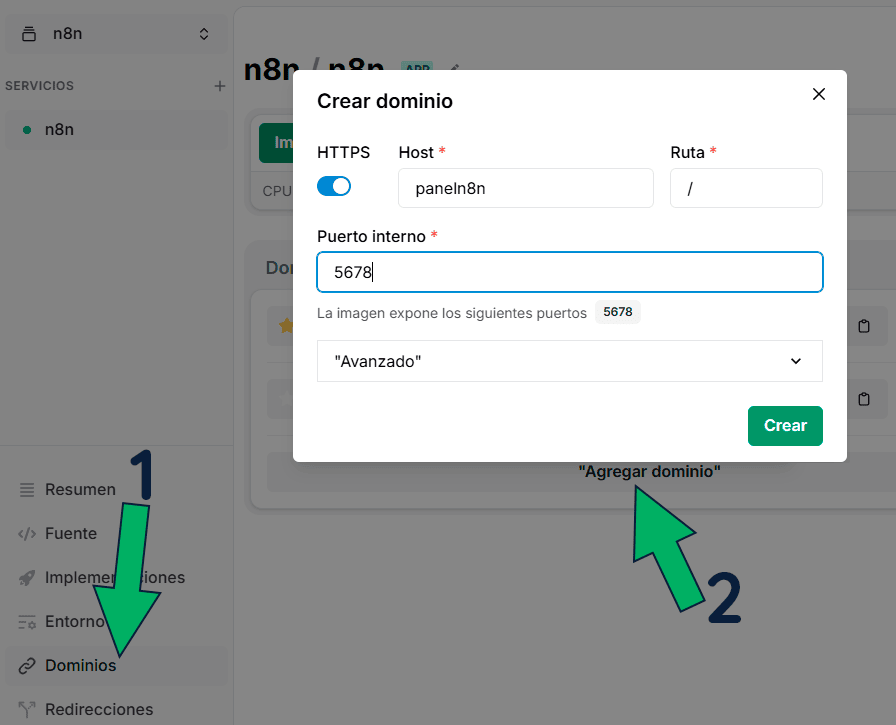896x725 pixels.
Task: Click the Host input field
Action: pyautogui.click(x=525, y=186)
